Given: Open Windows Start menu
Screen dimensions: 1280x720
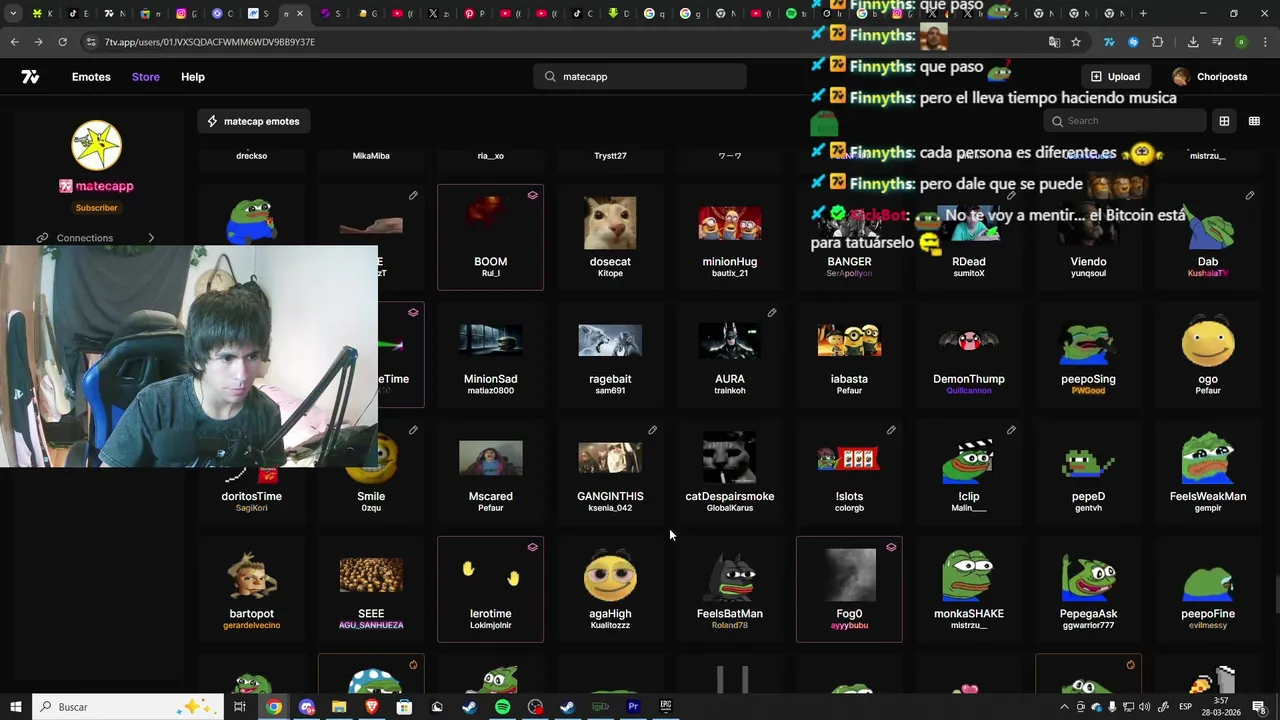Looking at the screenshot, I should tap(16, 707).
